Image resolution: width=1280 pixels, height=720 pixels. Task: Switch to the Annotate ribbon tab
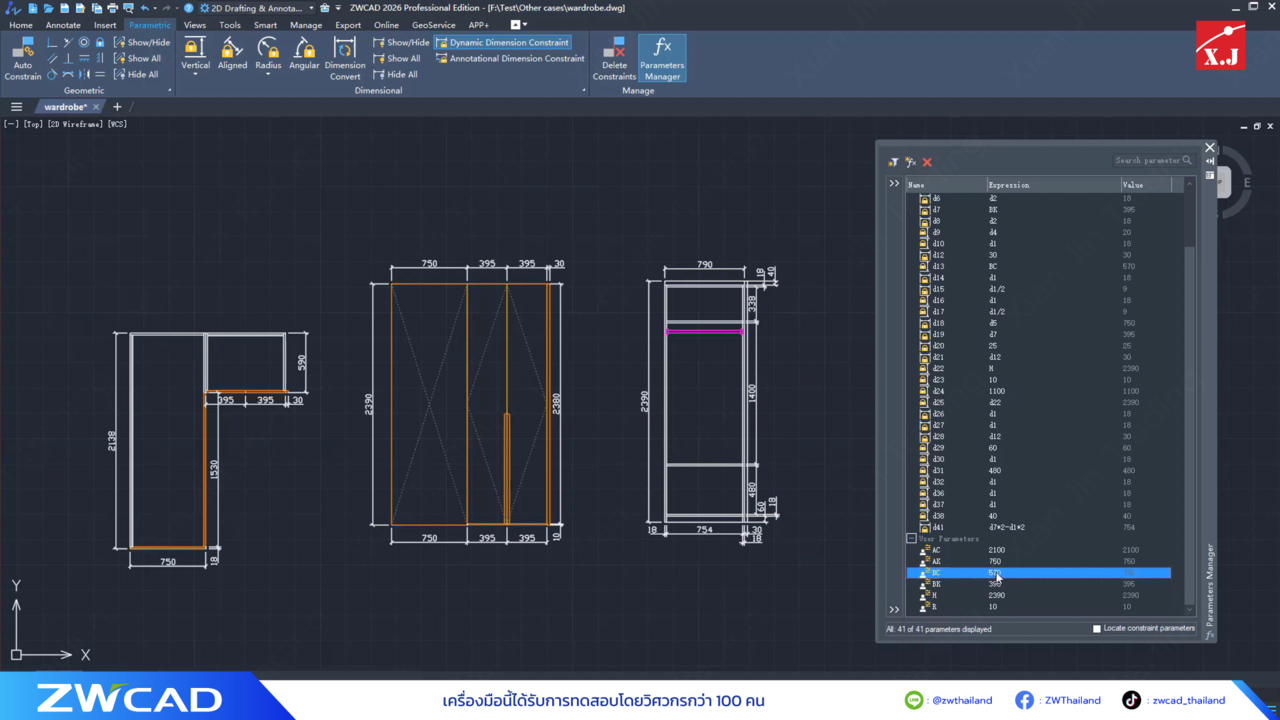click(x=63, y=25)
